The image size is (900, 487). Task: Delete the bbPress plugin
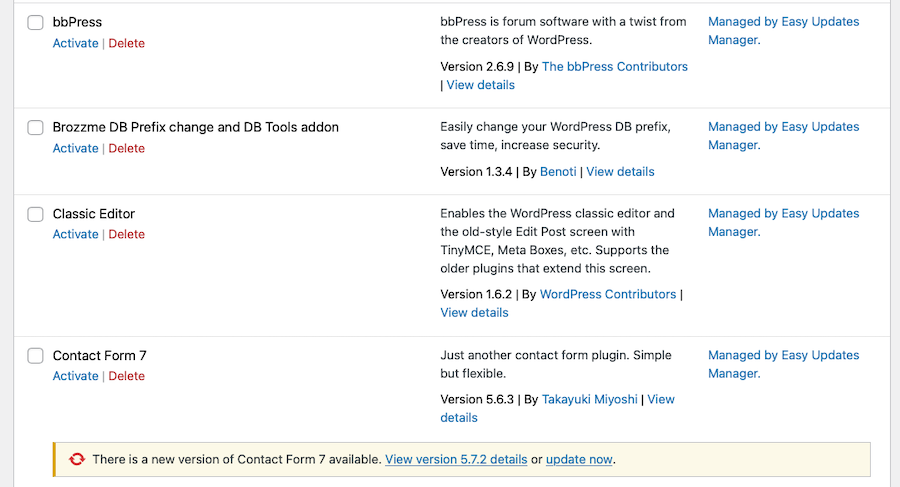pos(126,43)
